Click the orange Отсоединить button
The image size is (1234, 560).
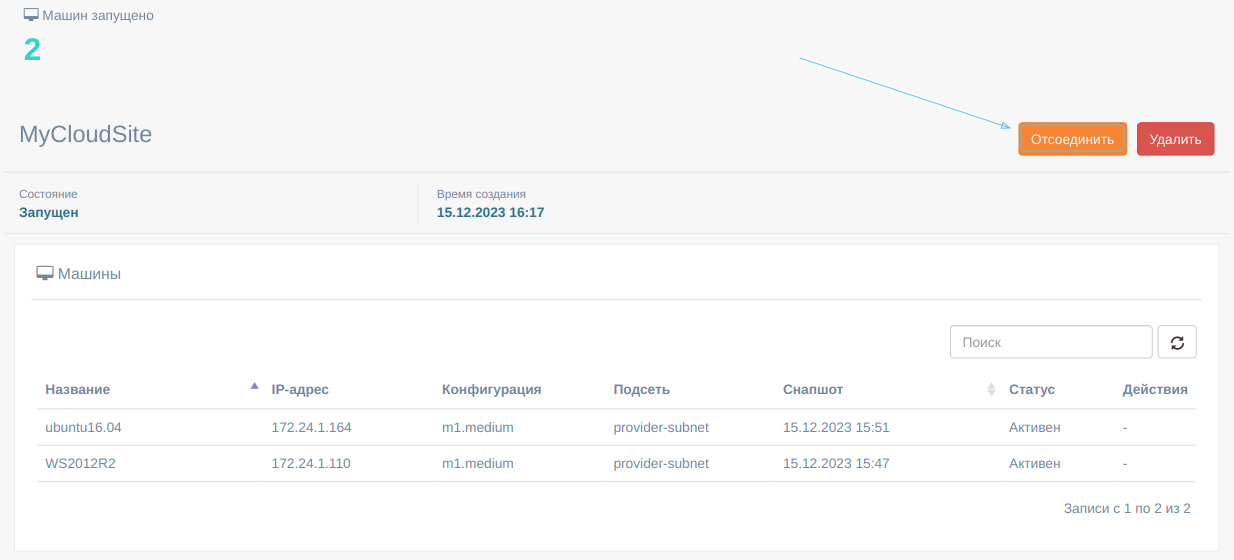tap(1072, 139)
